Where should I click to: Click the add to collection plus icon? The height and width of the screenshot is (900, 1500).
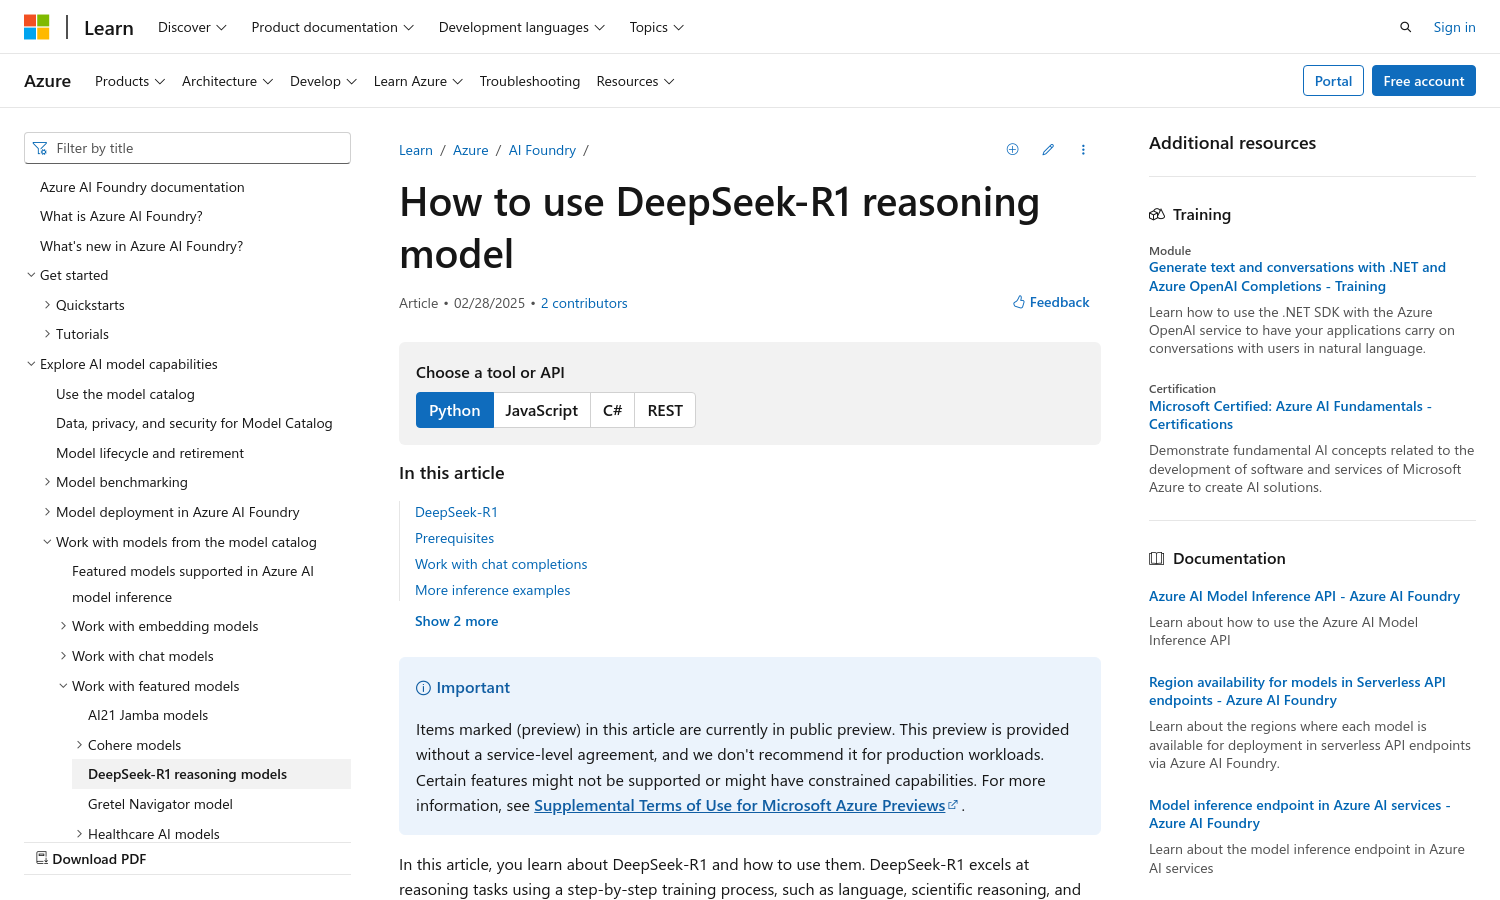pos(1012,150)
